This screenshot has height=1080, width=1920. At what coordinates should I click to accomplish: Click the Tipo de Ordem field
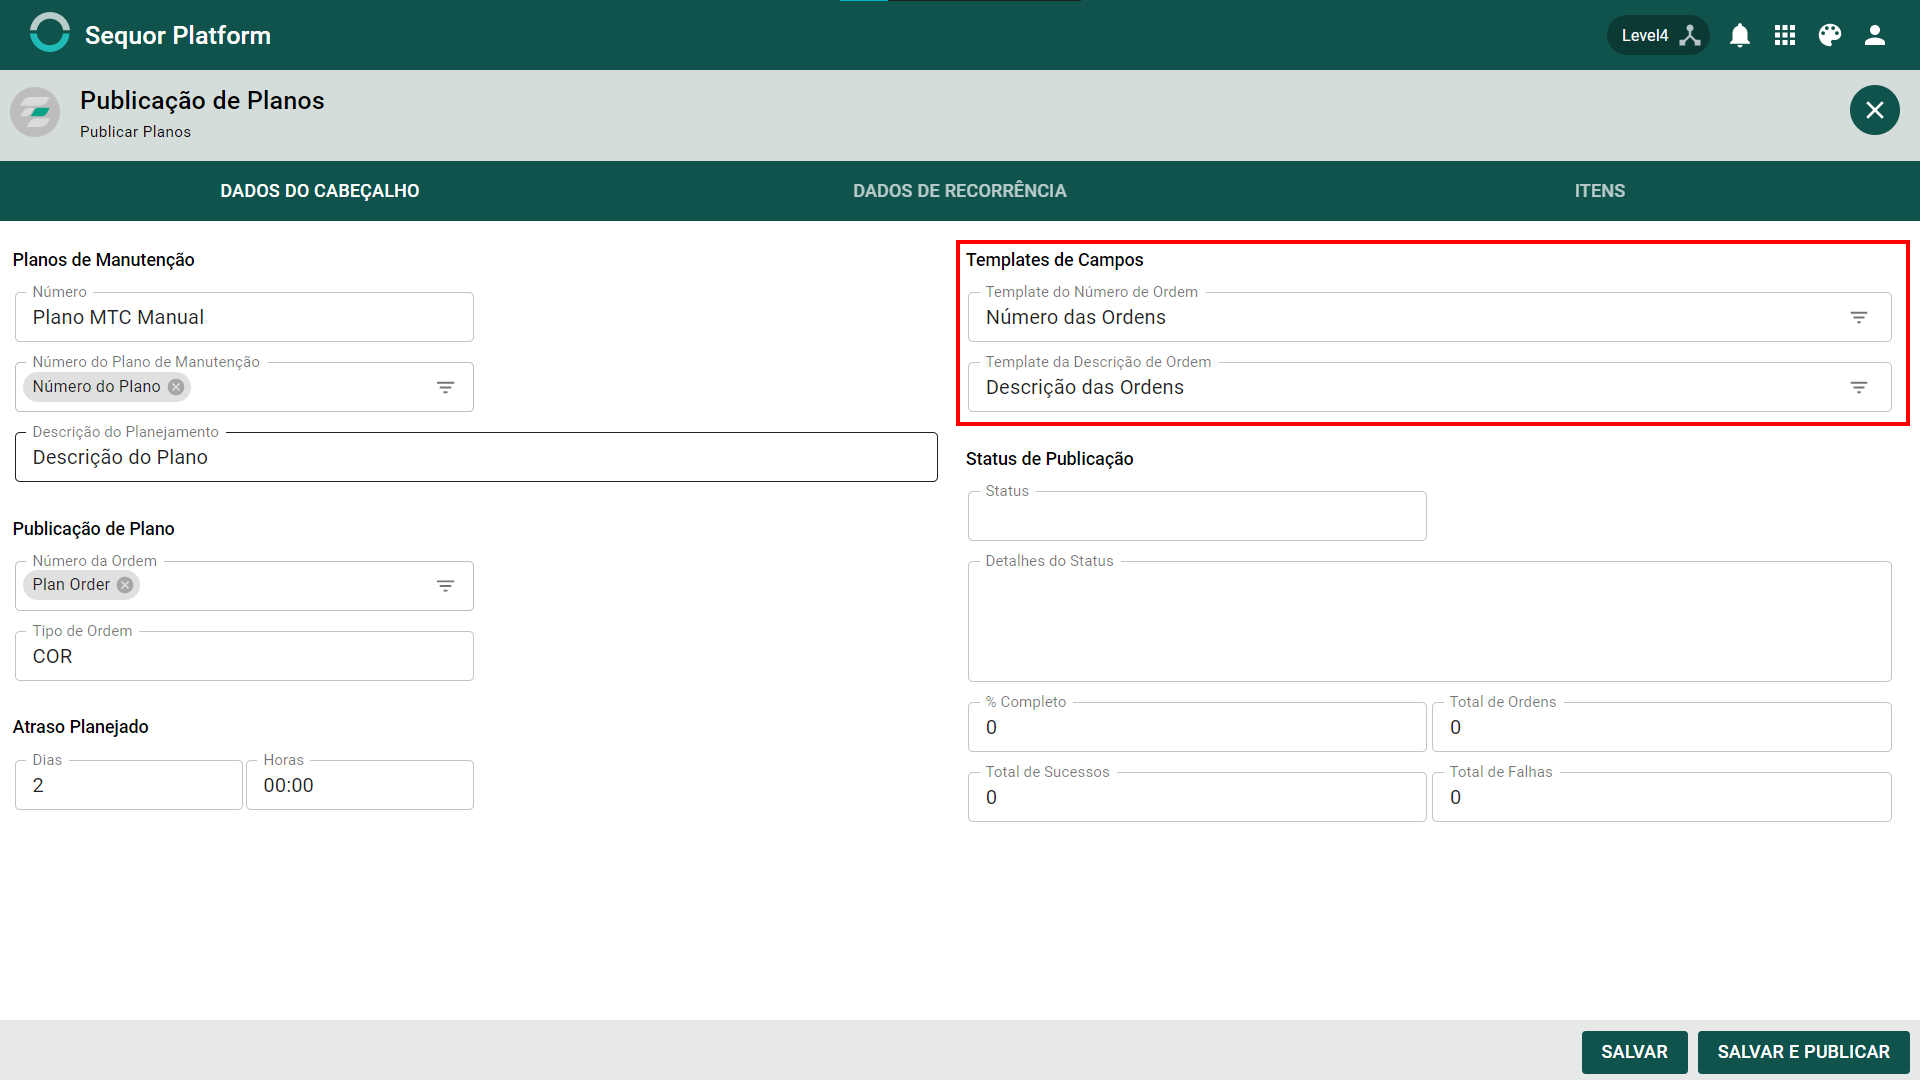(244, 656)
